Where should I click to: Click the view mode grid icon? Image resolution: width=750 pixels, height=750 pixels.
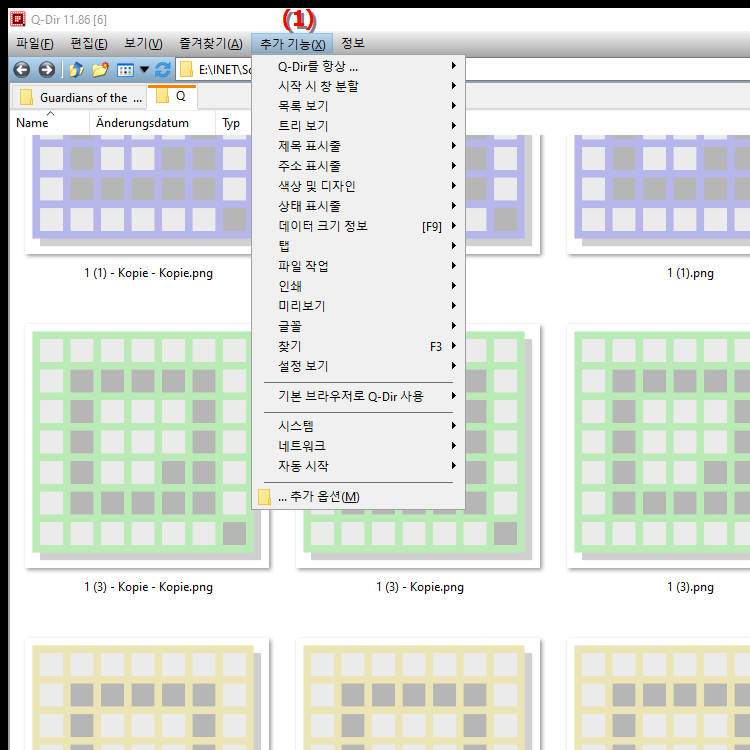point(125,70)
